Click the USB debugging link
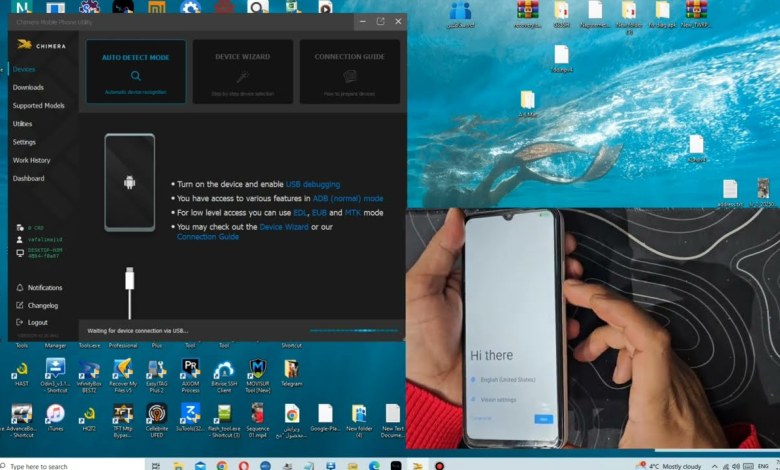The image size is (780, 470). 313,184
